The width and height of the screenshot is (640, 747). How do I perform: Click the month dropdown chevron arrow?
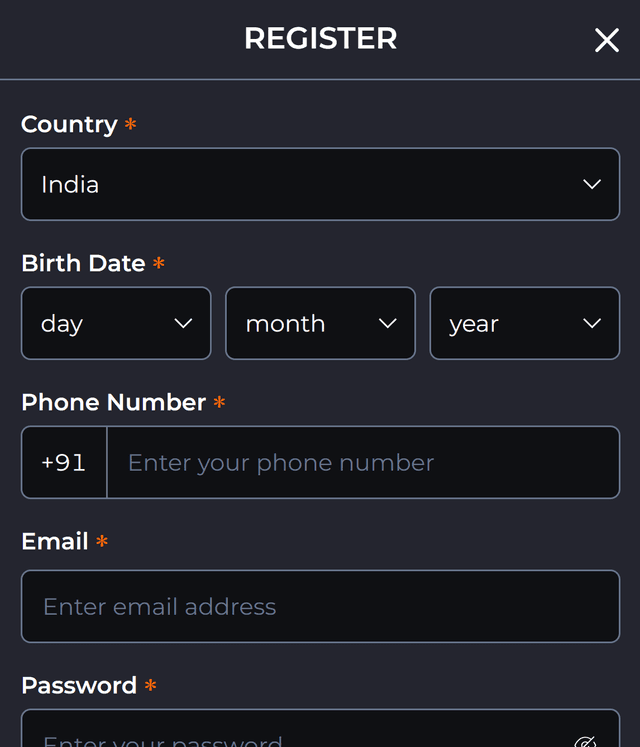pos(388,323)
